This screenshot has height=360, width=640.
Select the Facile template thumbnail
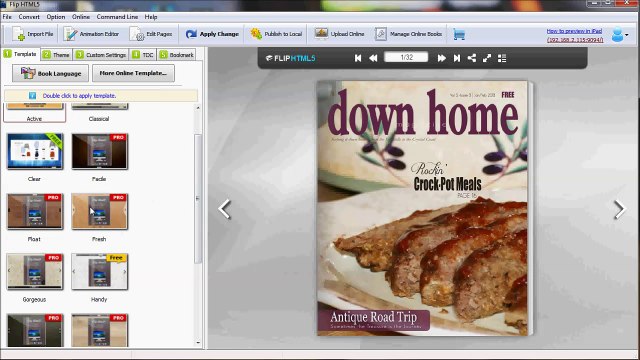pyautogui.click(x=100, y=151)
